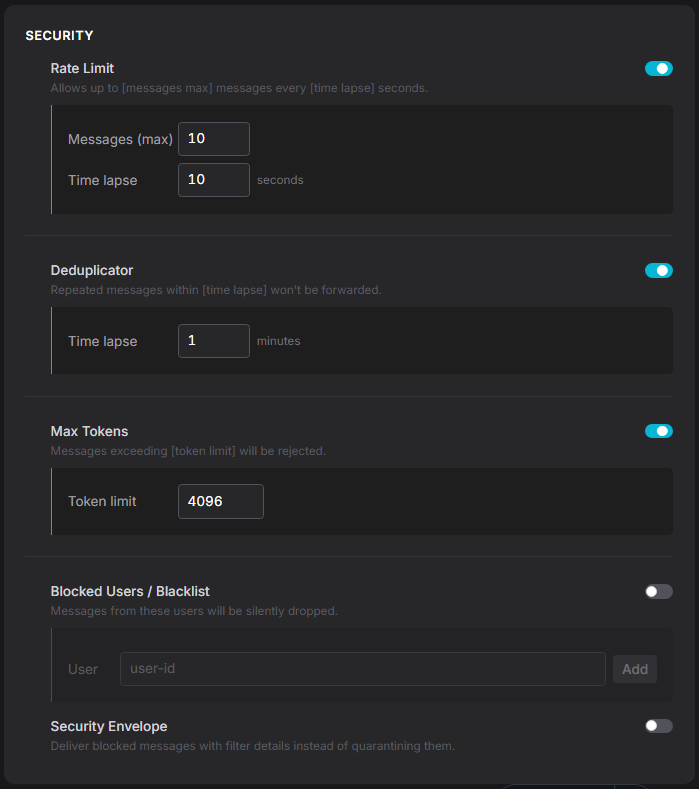Focus the Rate Limit time lapse seconds field
Image resolution: width=699 pixels, height=789 pixels.
(214, 180)
